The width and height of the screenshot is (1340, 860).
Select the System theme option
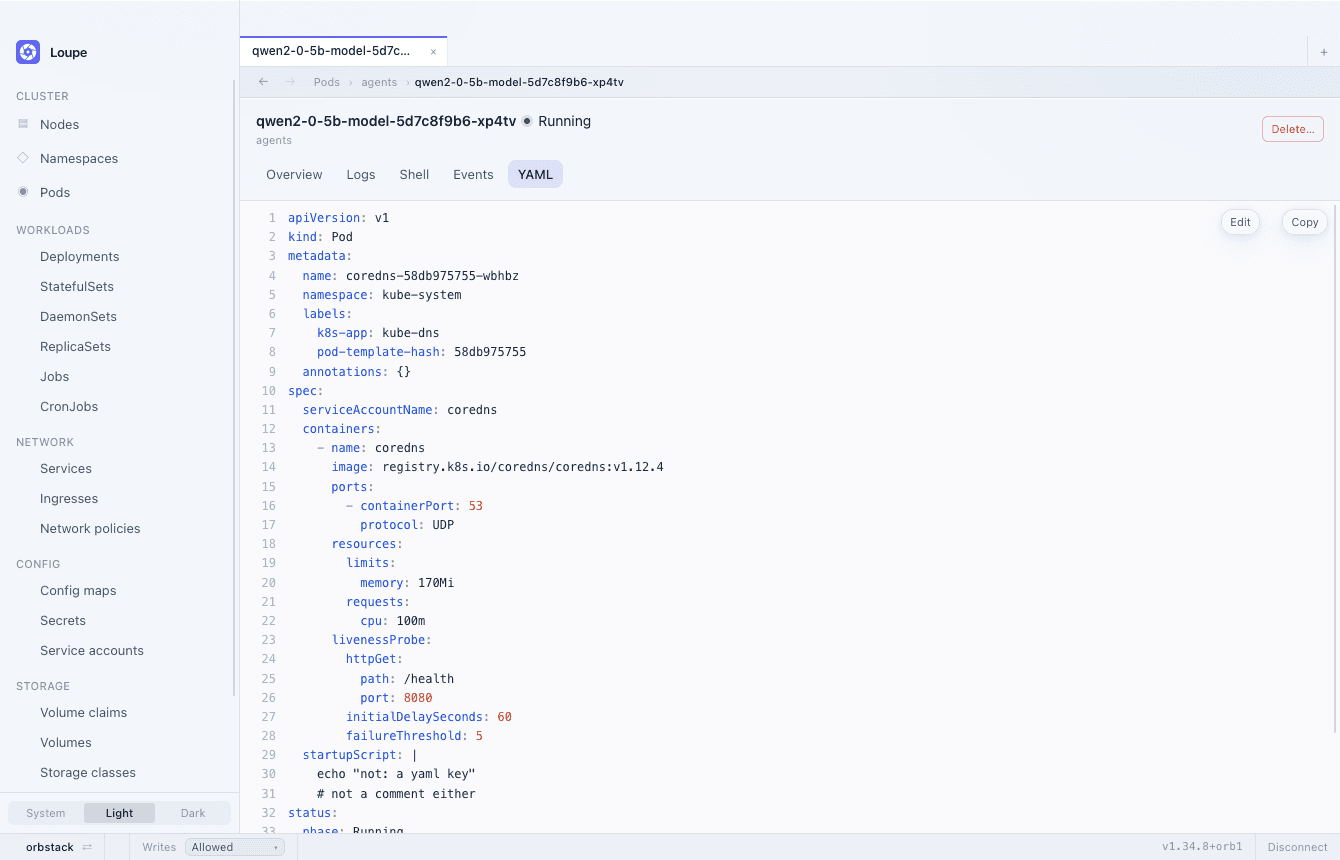pos(46,813)
